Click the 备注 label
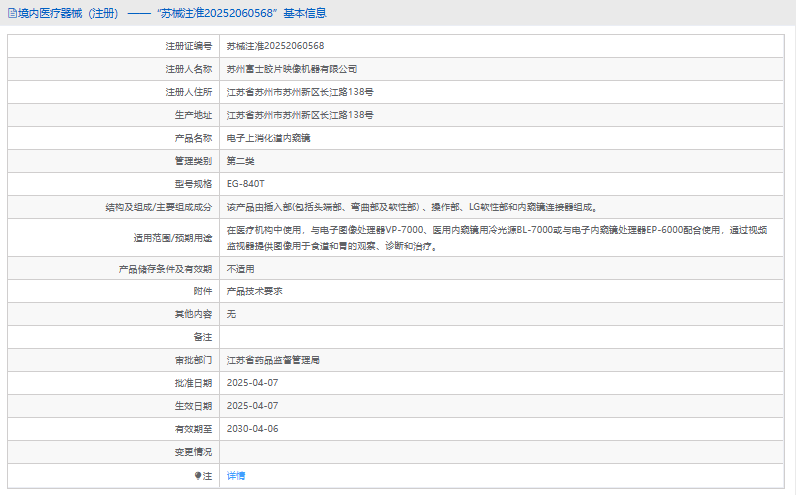Viewport: 796px width, 495px height. pyautogui.click(x=203, y=337)
